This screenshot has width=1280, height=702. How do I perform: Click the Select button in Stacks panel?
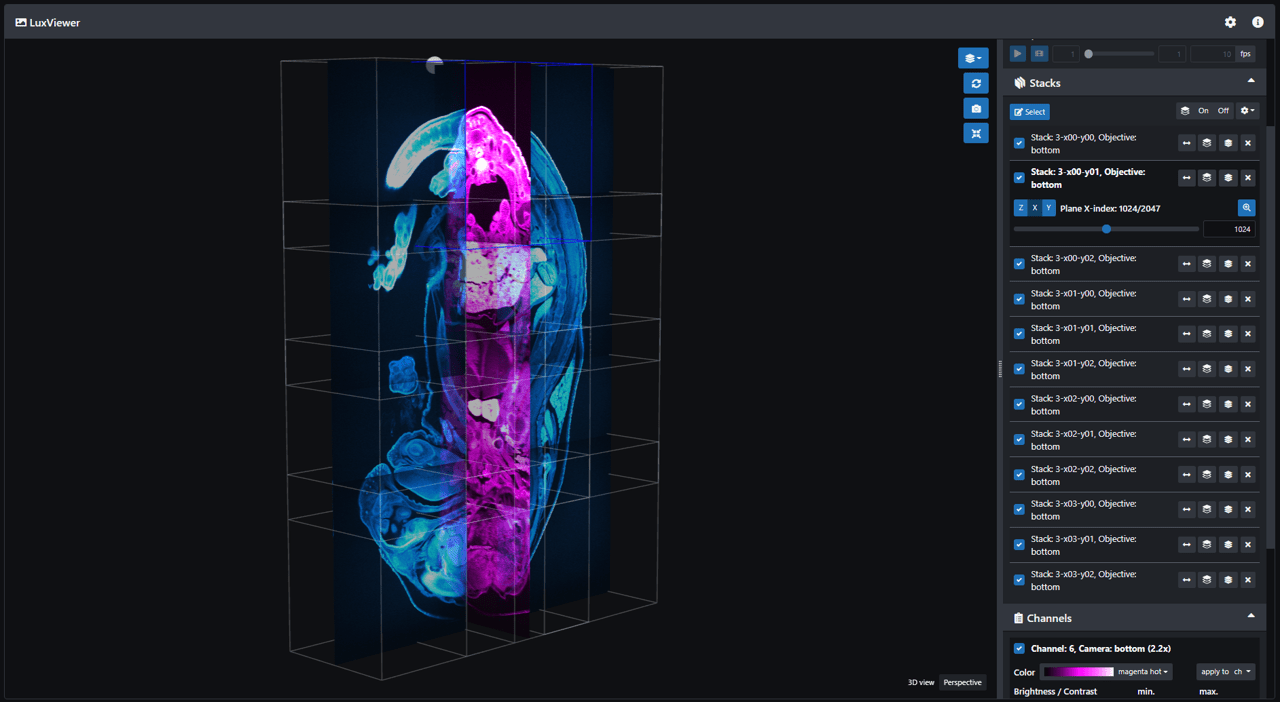click(1029, 112)
